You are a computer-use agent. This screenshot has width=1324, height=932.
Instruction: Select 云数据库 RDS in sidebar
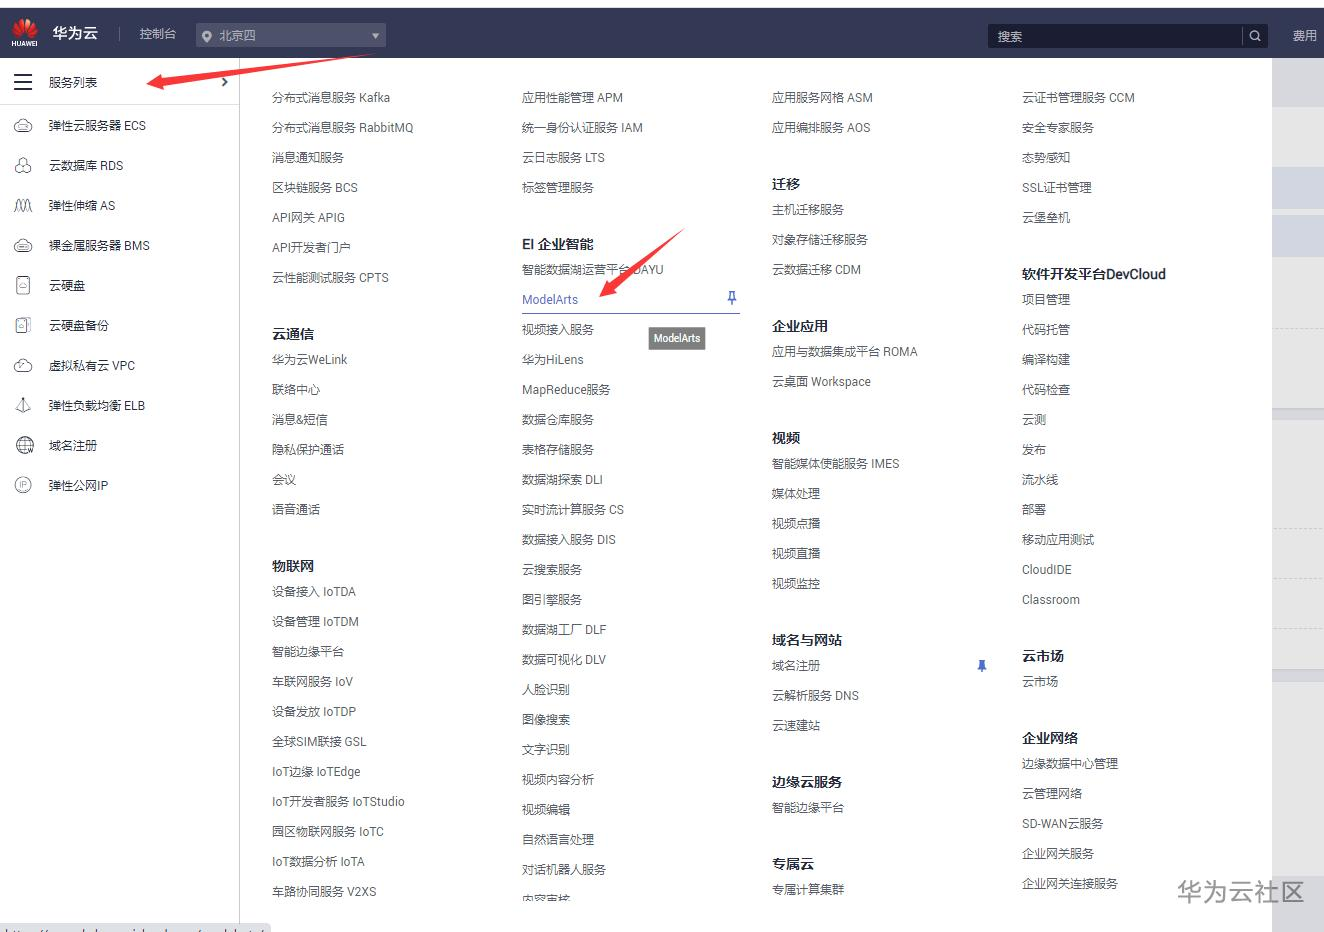coord(86,165)
